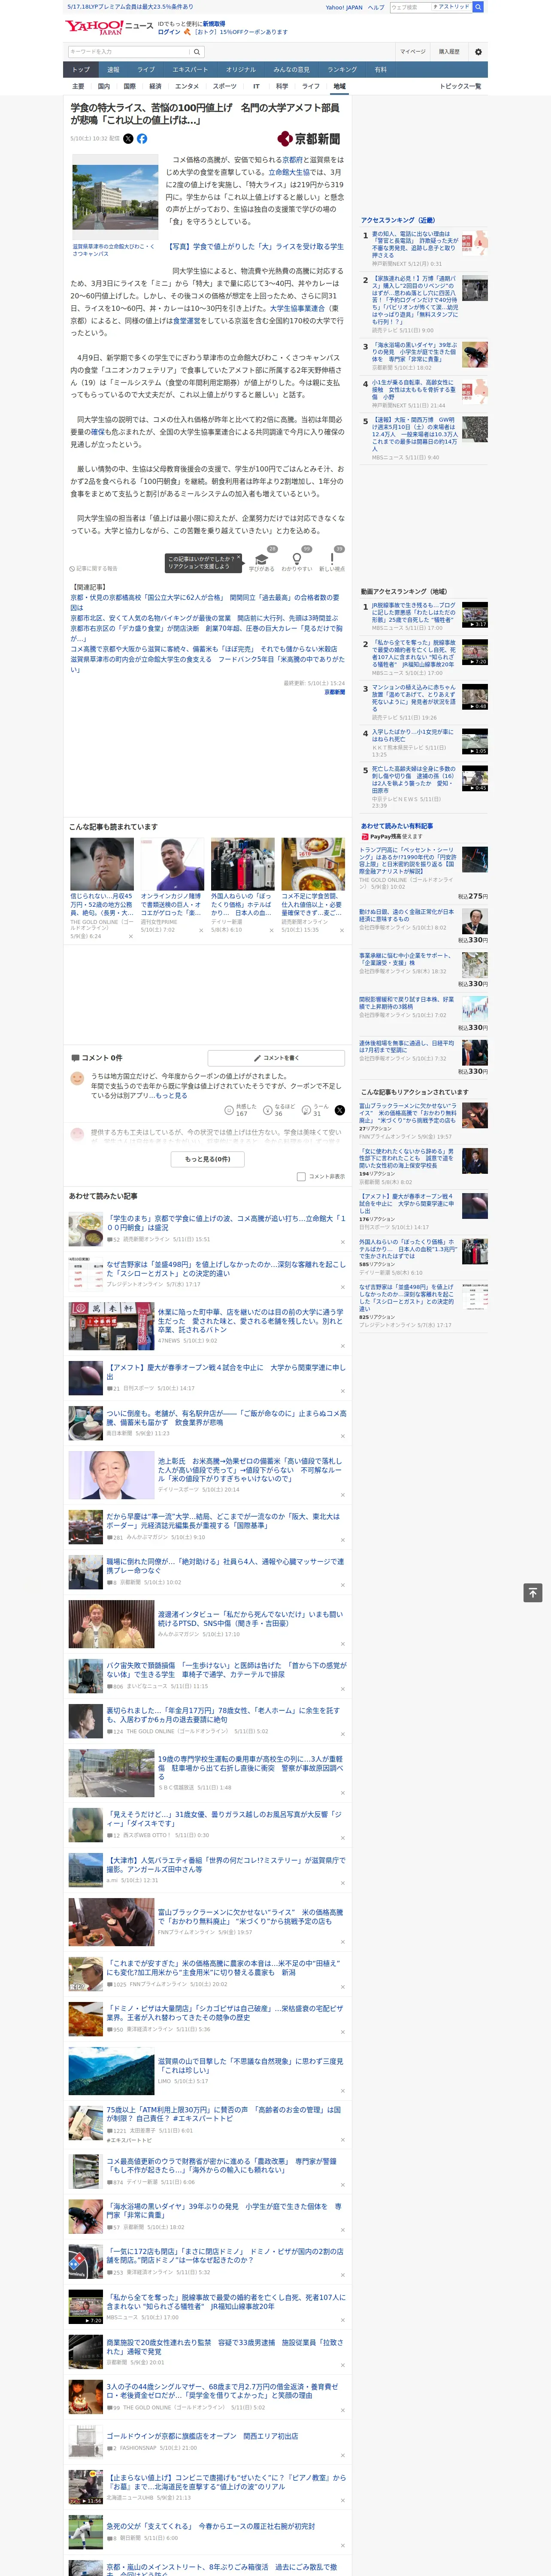Open the 富山ブラックラーメン recommended article
This screenshot has width=551, height=2576.
tap(250, 1916)
